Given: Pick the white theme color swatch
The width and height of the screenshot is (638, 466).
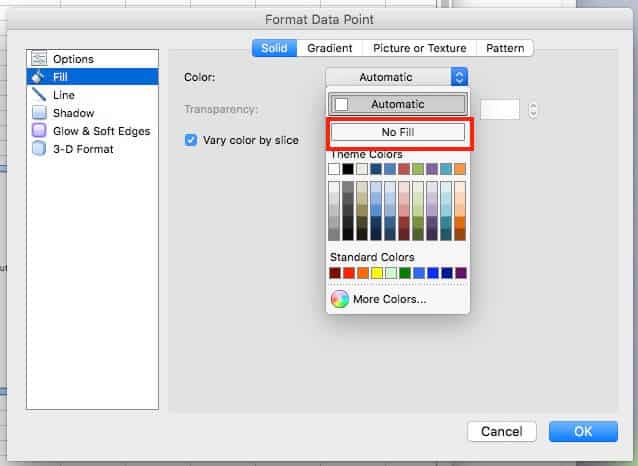Looking at the screenshot, I should click(x=334, y=169).
